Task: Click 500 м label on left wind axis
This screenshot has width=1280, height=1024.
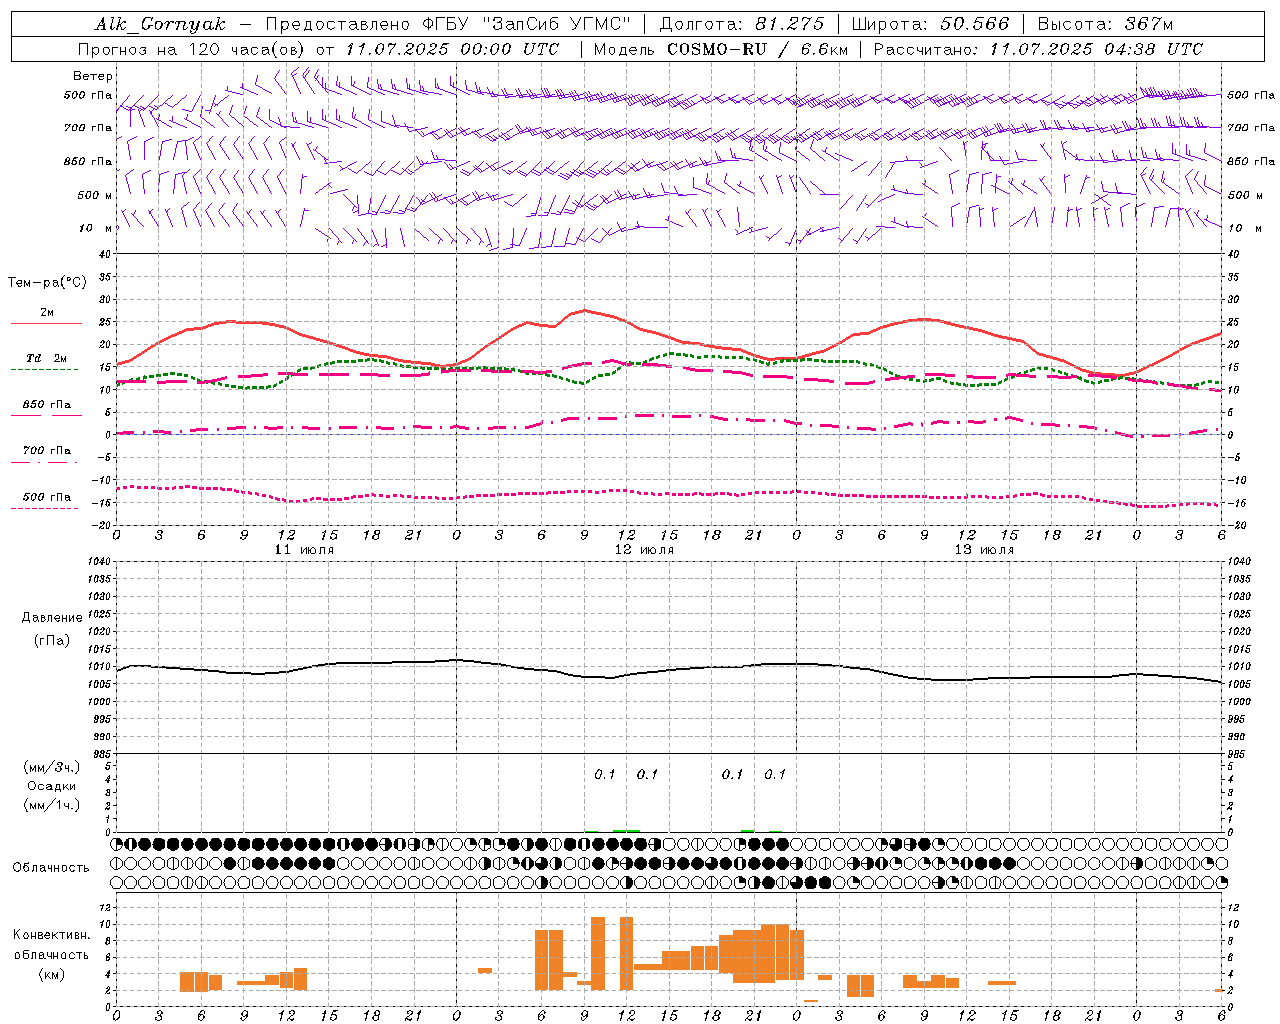Action: pyautogui.click(x=95, y=195)
